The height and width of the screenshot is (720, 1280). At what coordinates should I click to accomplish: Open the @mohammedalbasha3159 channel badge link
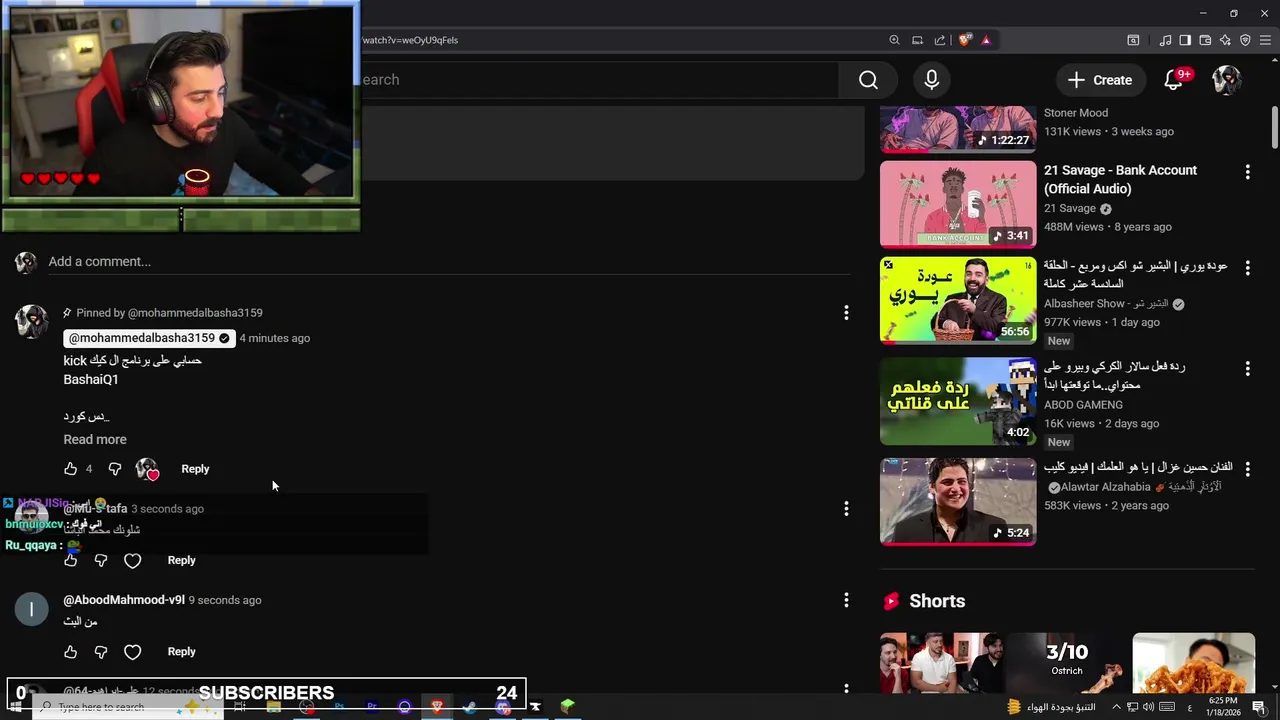click(x=149, y=338)
